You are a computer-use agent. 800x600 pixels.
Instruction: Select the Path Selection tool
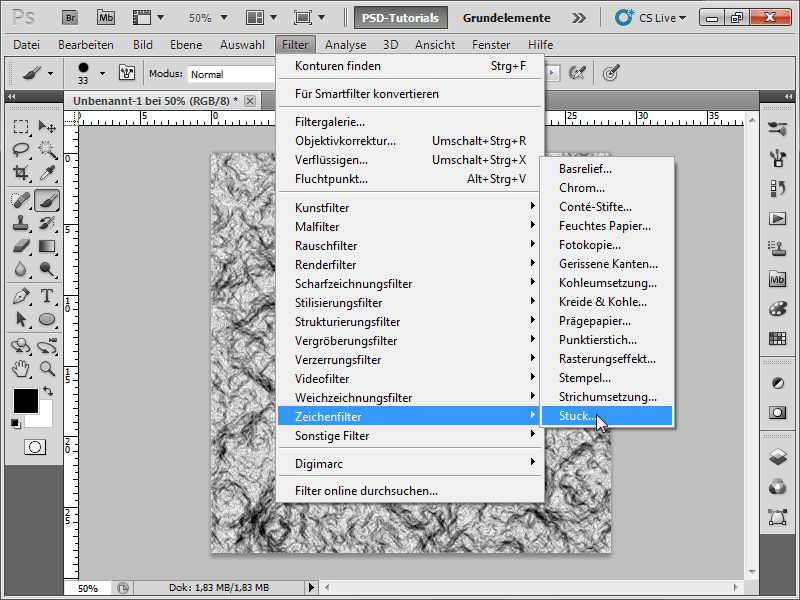pos(21,319)
